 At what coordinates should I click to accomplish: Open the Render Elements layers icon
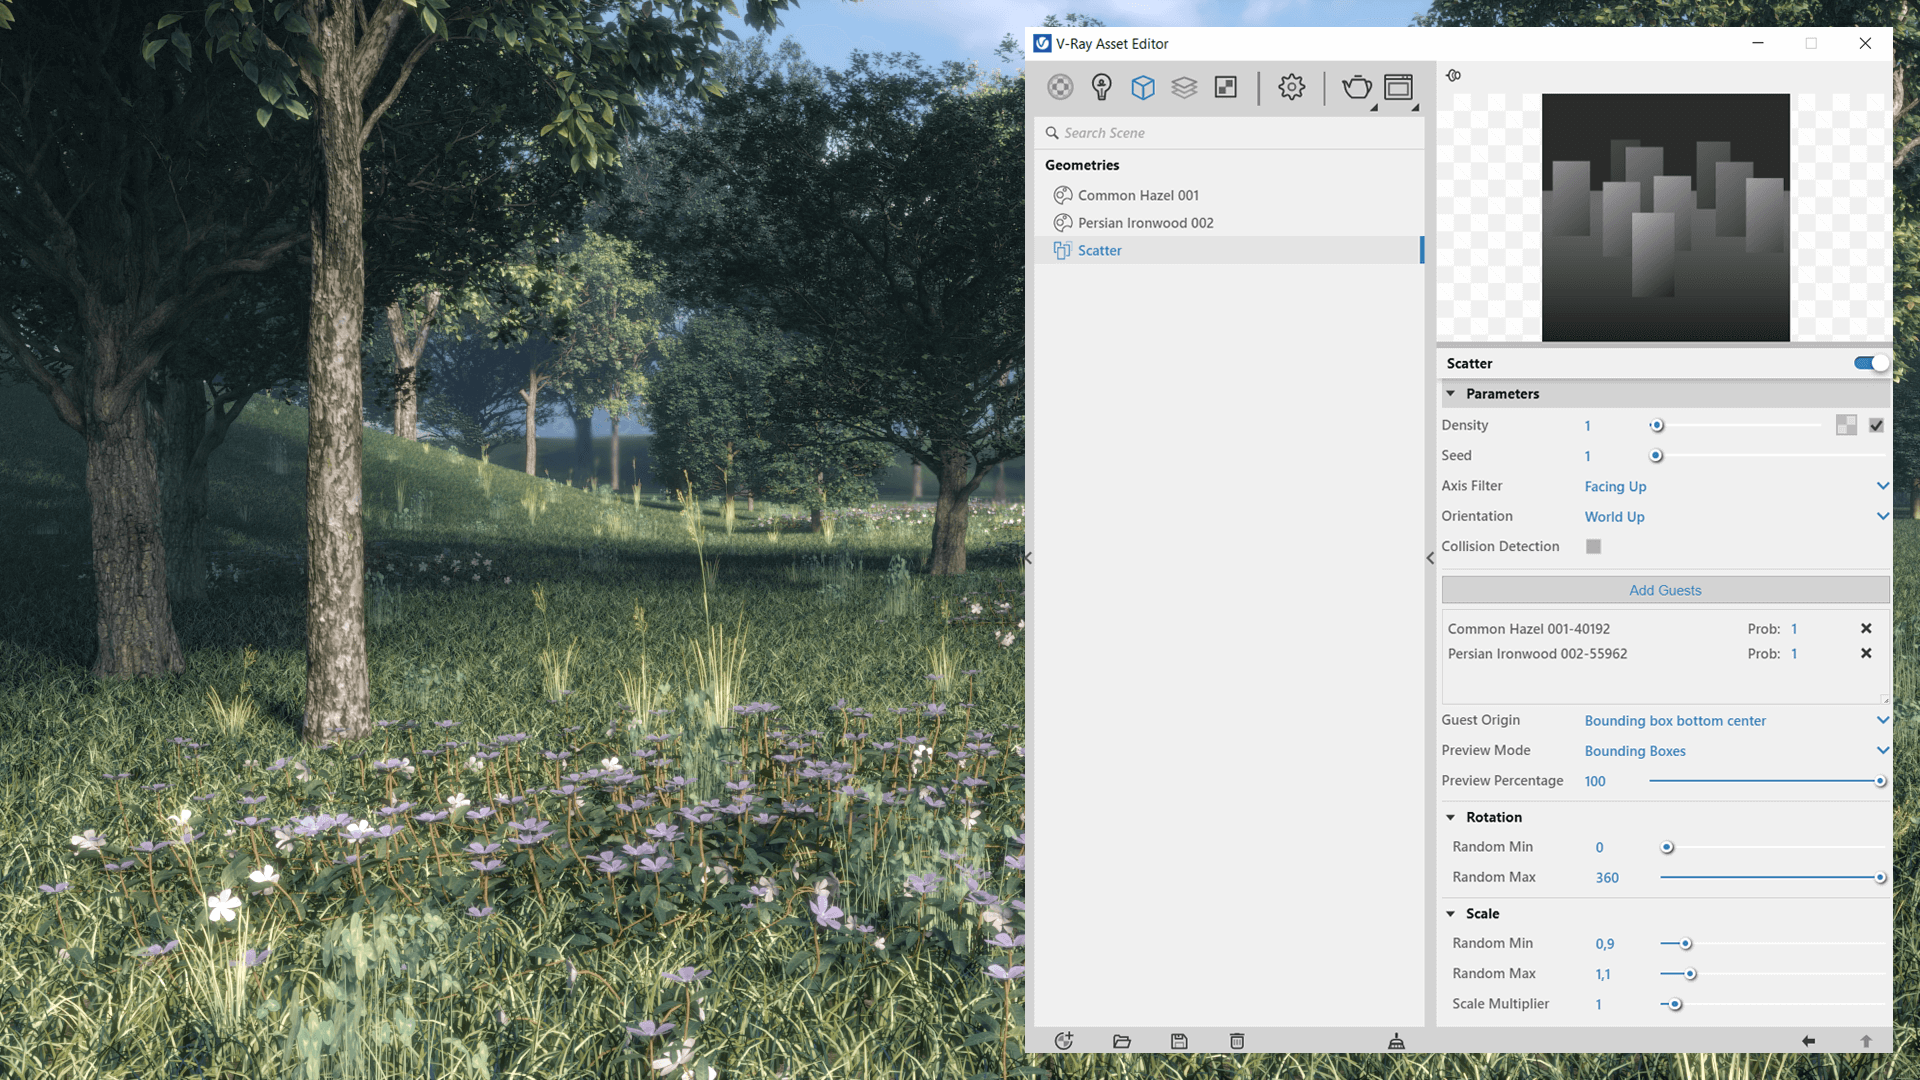tap(1184, 87)
